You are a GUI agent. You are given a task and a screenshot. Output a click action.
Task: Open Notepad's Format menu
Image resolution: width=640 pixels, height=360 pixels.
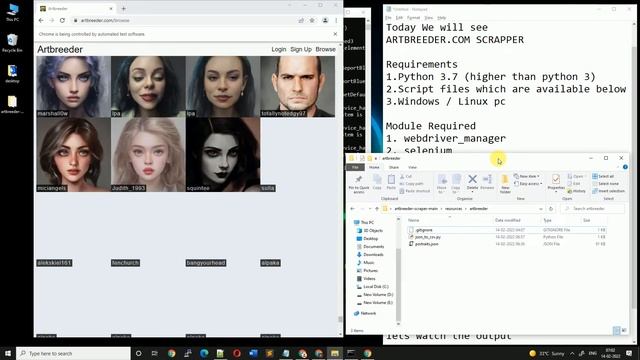pyautogui.click(x=413, y=18)
